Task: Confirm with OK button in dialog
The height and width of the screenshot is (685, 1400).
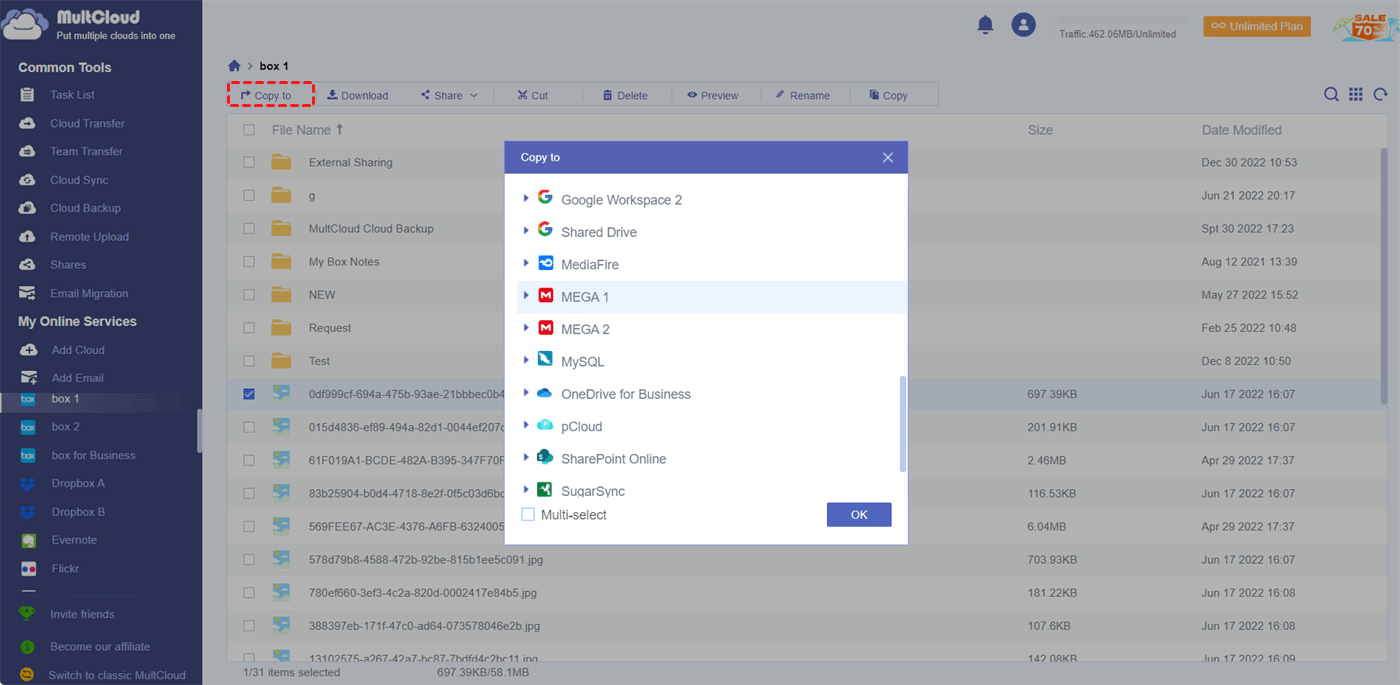Action: [x=859, y=514]
